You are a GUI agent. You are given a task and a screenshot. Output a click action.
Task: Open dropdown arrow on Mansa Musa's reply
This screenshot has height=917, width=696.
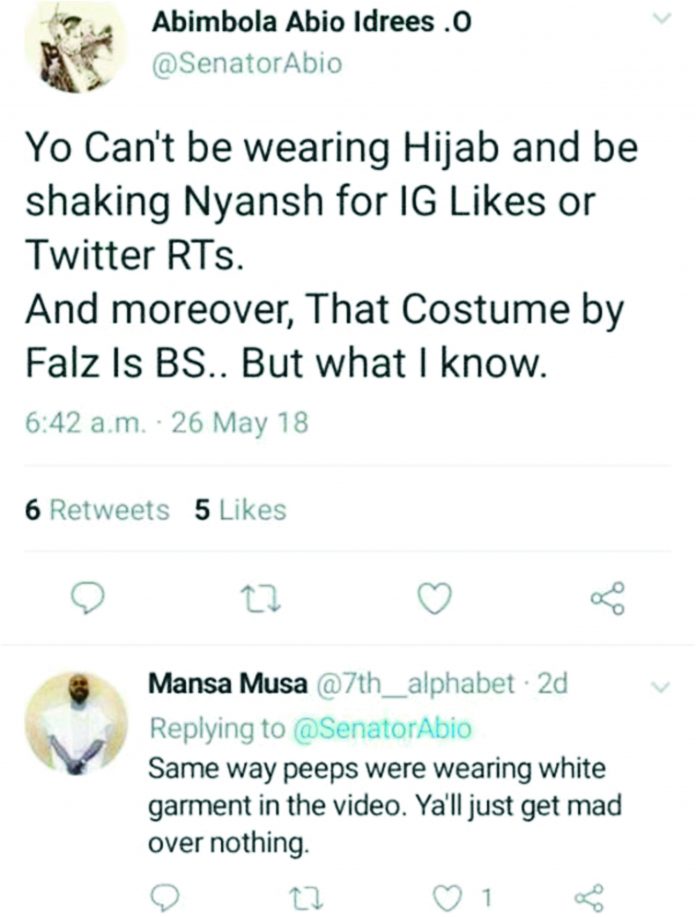tap(659, 687)
